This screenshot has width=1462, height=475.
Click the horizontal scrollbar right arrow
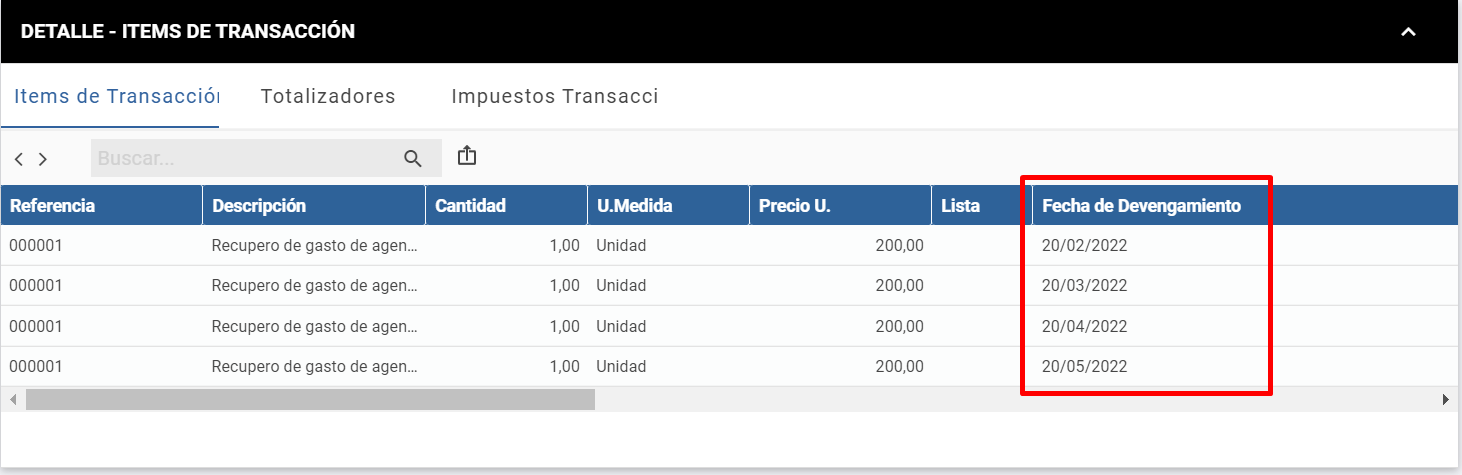click(1446, 399)
